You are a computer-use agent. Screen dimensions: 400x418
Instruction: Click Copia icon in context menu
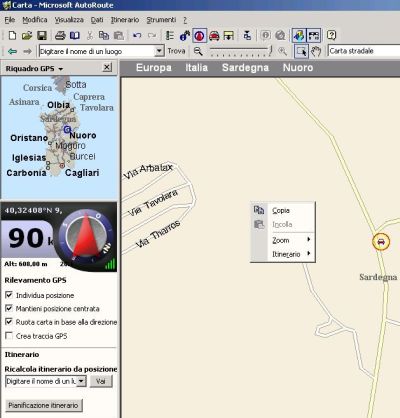[x=259, y=210]
